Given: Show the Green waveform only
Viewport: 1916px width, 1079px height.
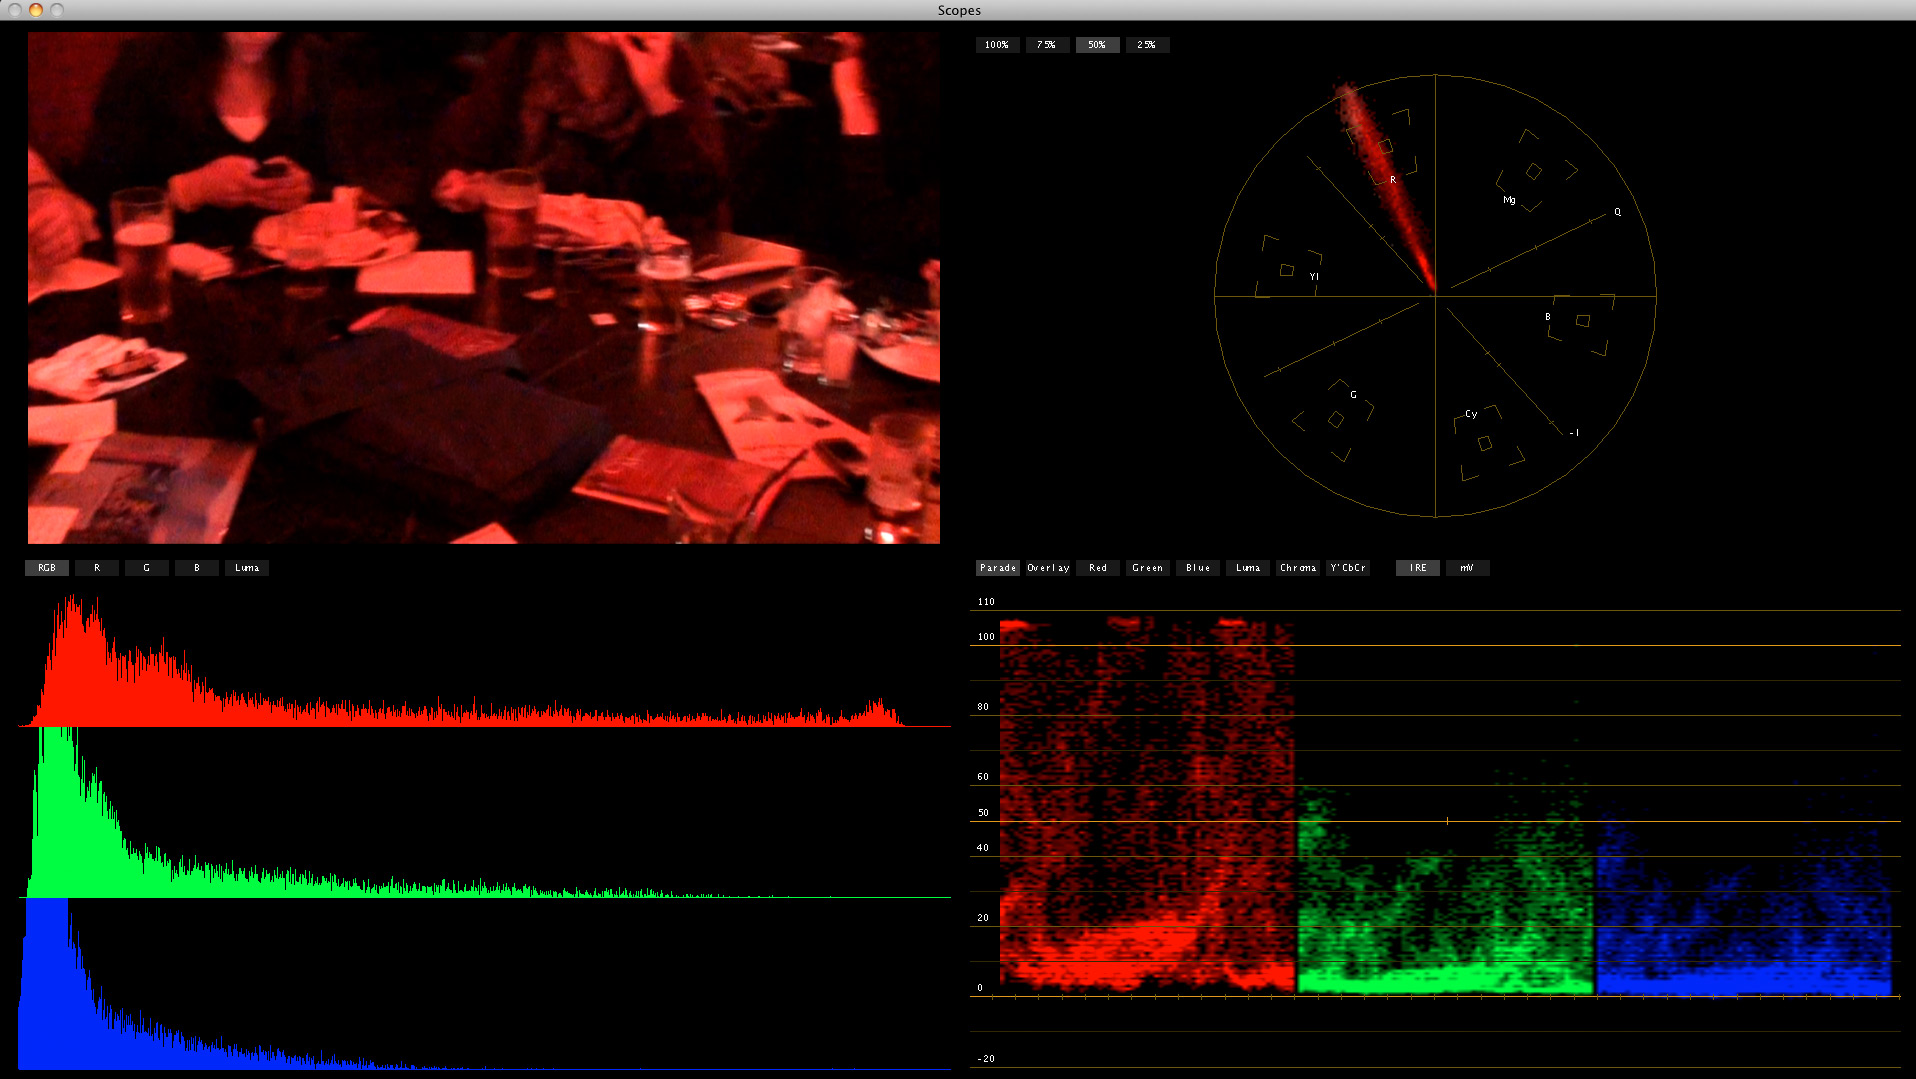Looking at the screenshot, I should click(x=1148, y=568).
